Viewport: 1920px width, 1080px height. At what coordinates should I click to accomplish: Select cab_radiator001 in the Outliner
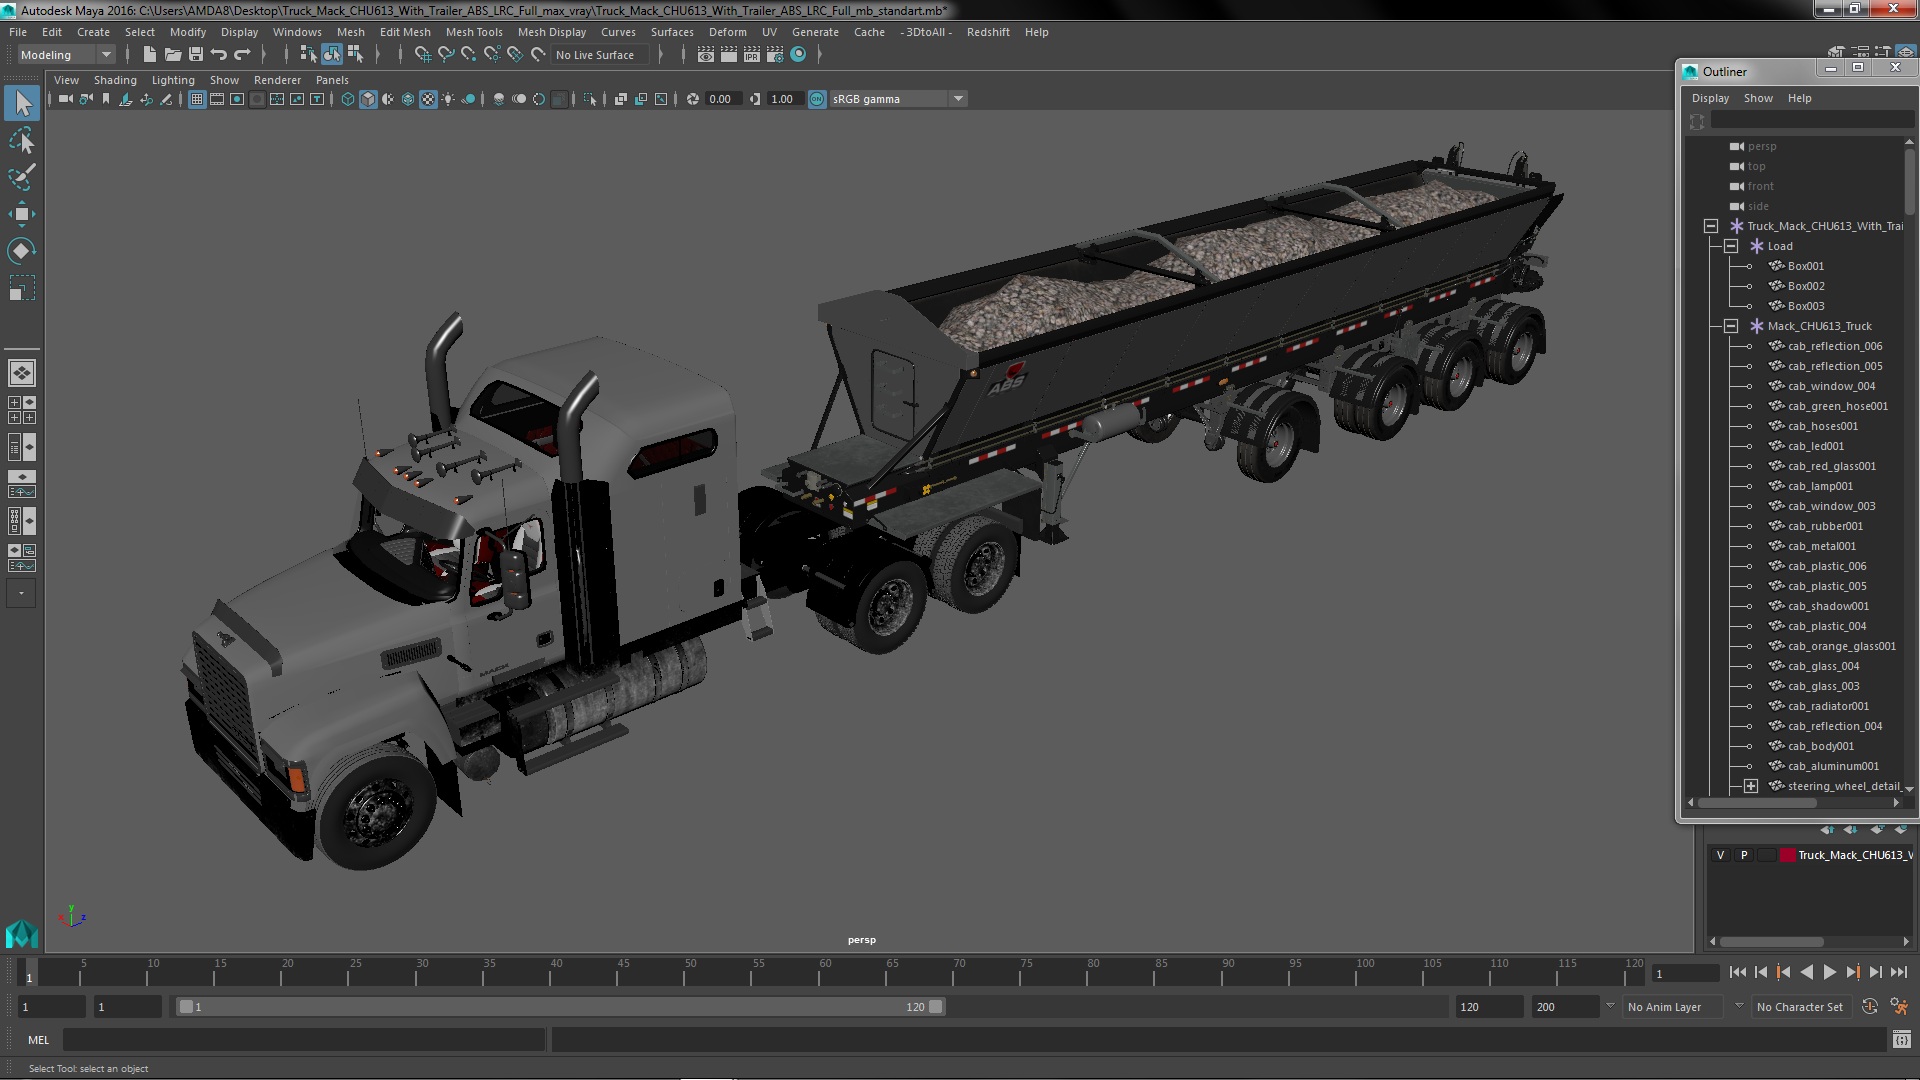[x=1828, y=706]
